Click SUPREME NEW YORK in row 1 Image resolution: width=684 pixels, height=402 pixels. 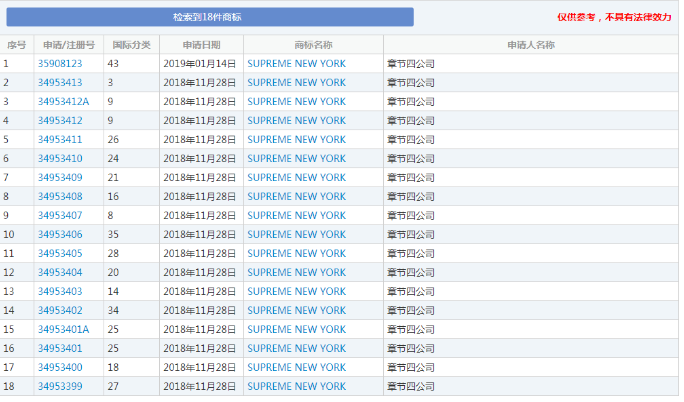coord(297,64)
